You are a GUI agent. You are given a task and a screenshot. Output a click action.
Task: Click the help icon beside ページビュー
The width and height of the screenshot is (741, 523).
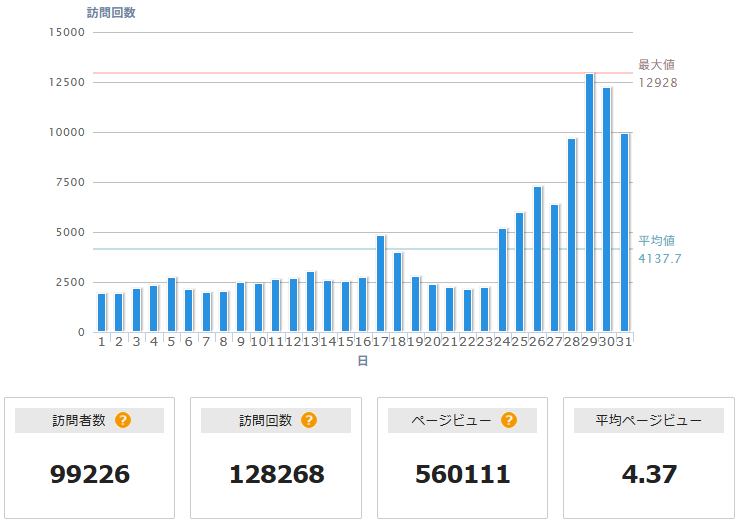pyautogui.click(x=508, y=420)
